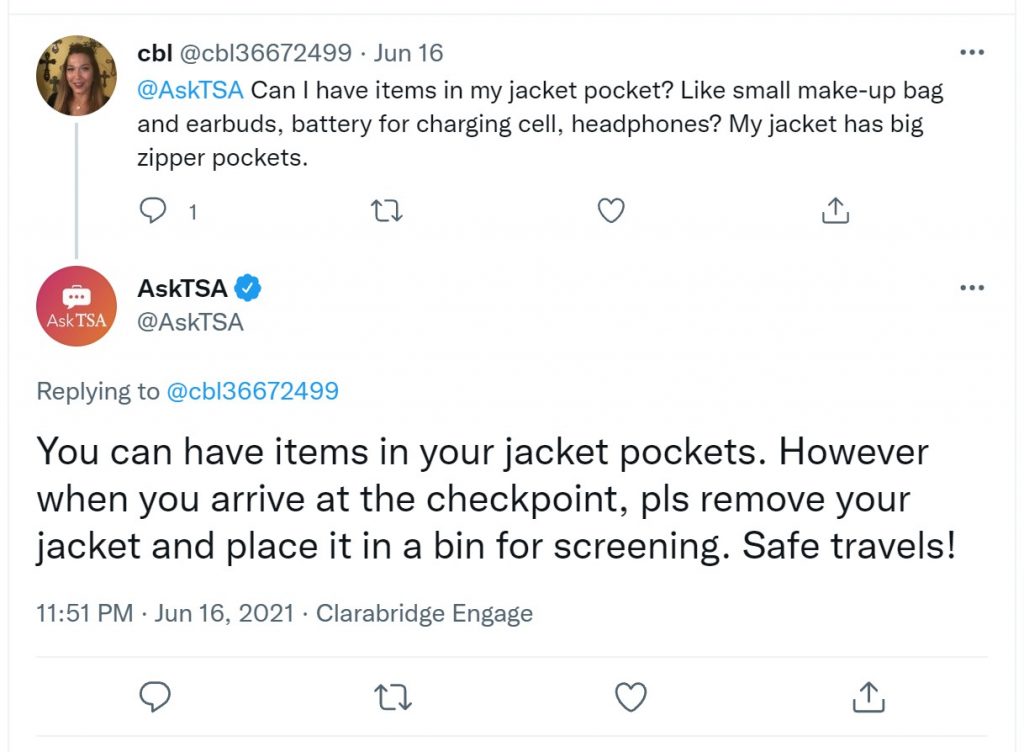The image size is (1024, 752).
Task: Like cbl's tweet with heart icon
Action: coord(611,211)
